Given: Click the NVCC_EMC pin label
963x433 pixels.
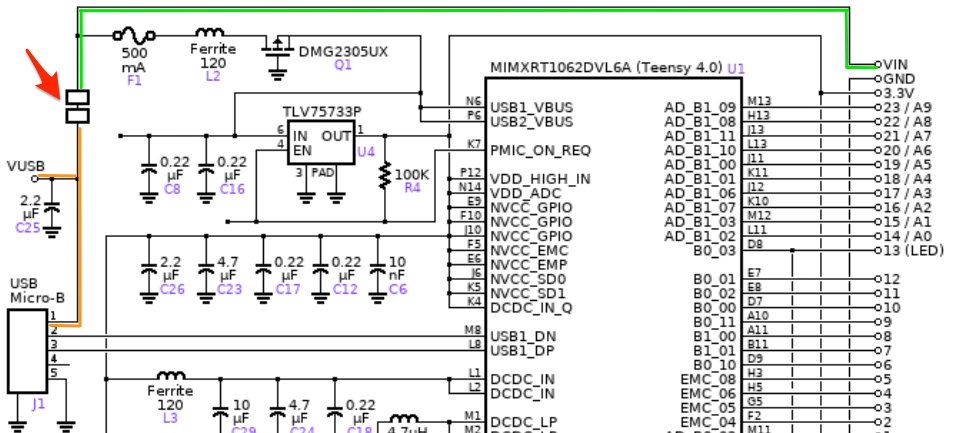Looking at the screenshot, I should coord(529,251).
